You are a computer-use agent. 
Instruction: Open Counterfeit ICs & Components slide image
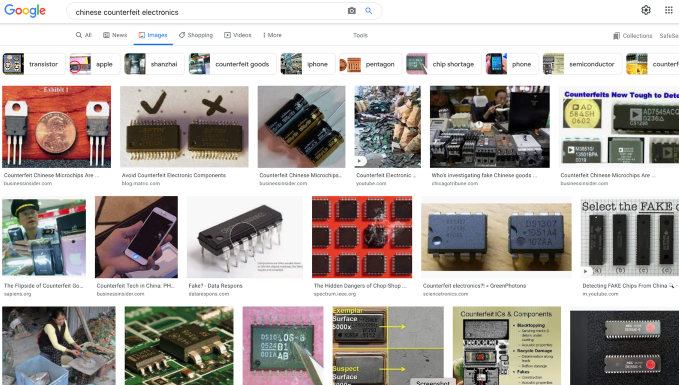pyautogui.click(x=507, y=346)
